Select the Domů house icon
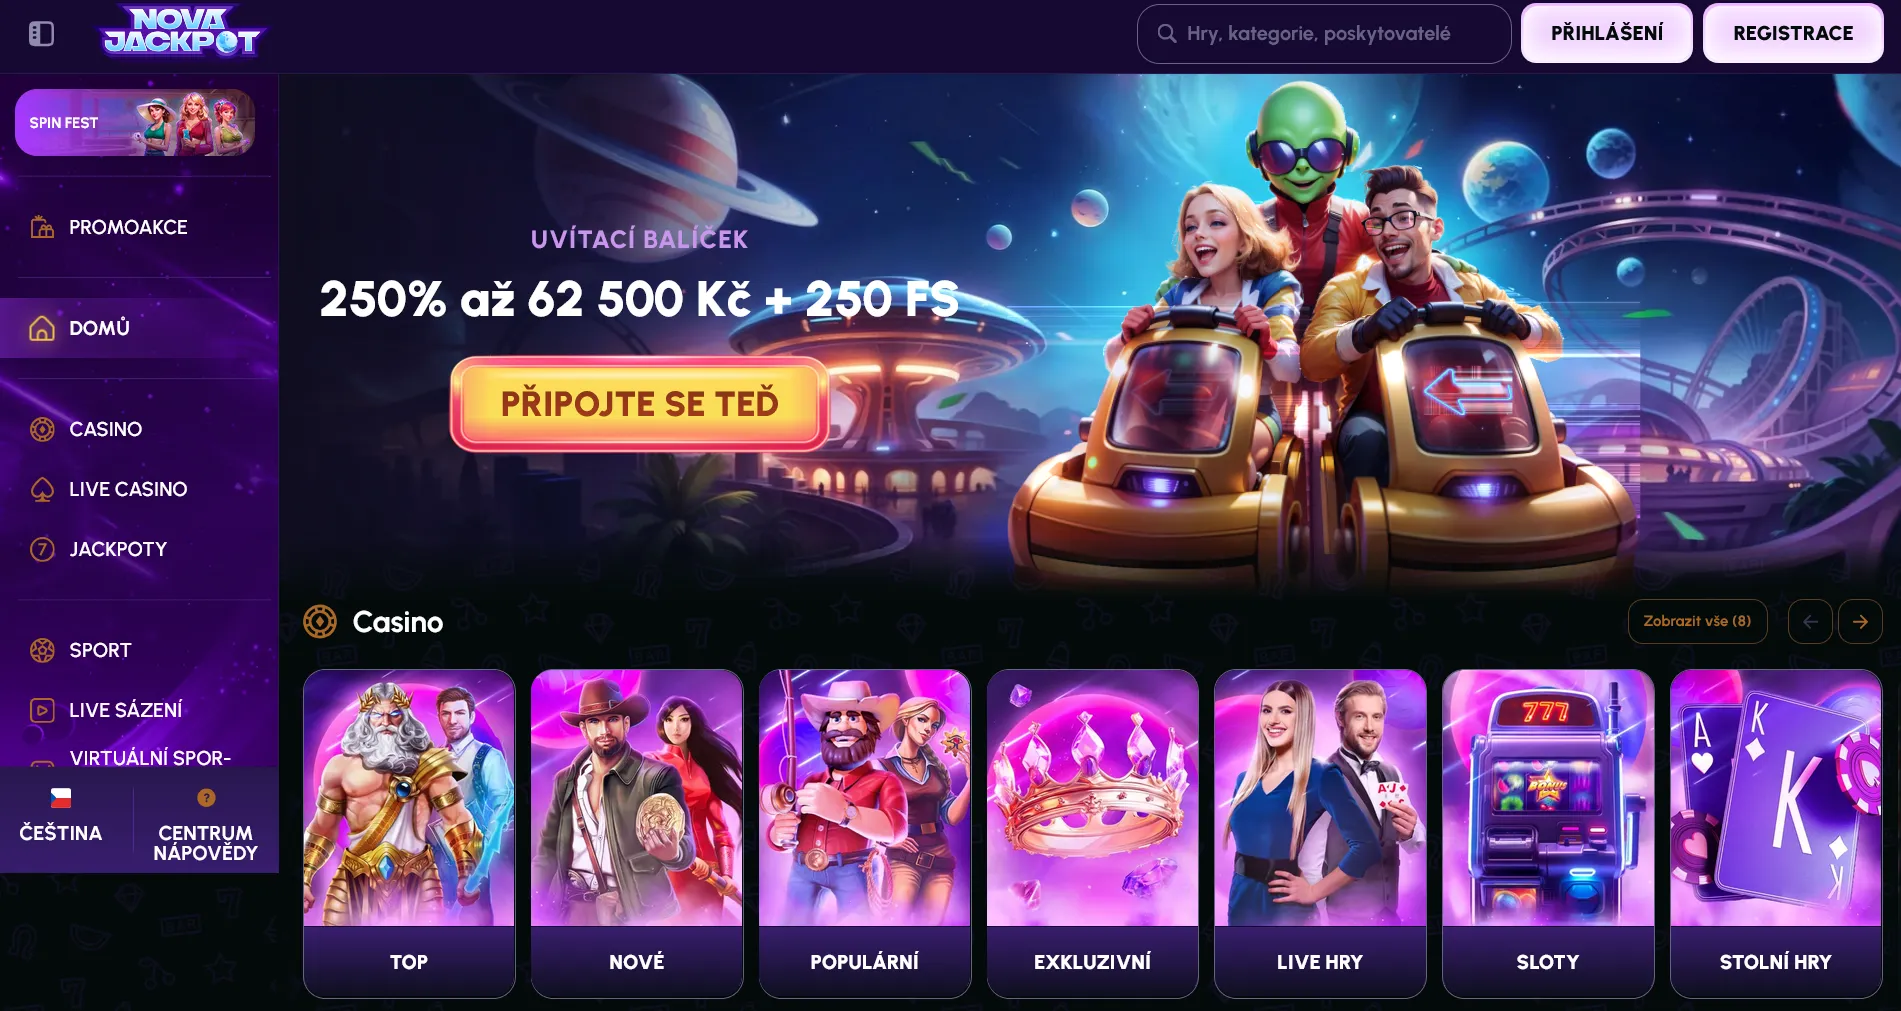The image size is (1901, 1011). click(42, 328)
